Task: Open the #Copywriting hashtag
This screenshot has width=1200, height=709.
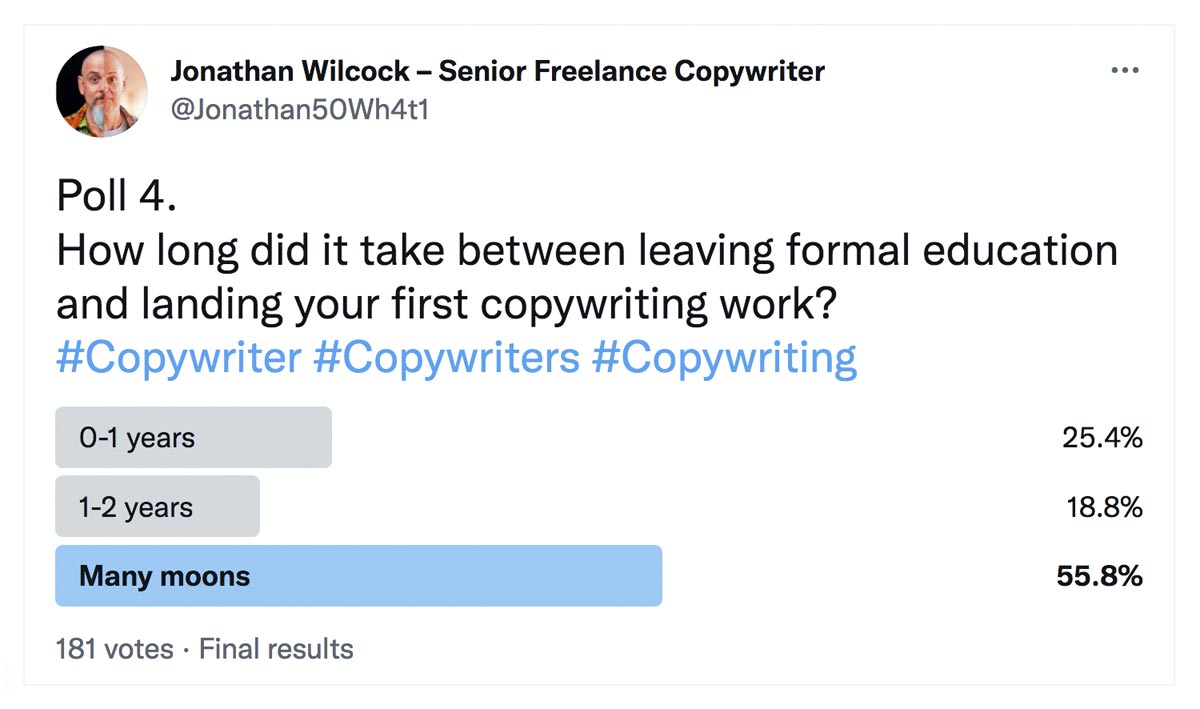Action: [x=724, y=358]
